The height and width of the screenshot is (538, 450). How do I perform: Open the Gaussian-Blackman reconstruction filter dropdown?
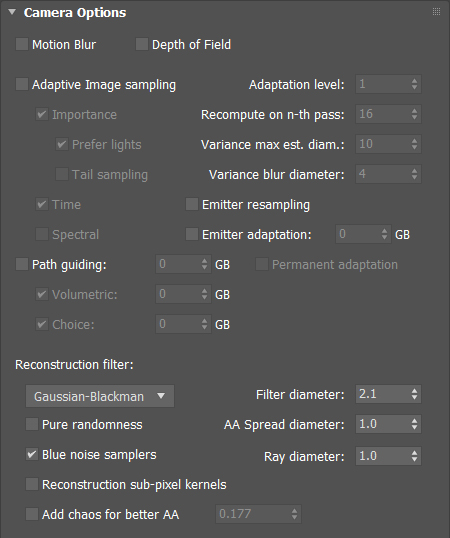[100, 396]
